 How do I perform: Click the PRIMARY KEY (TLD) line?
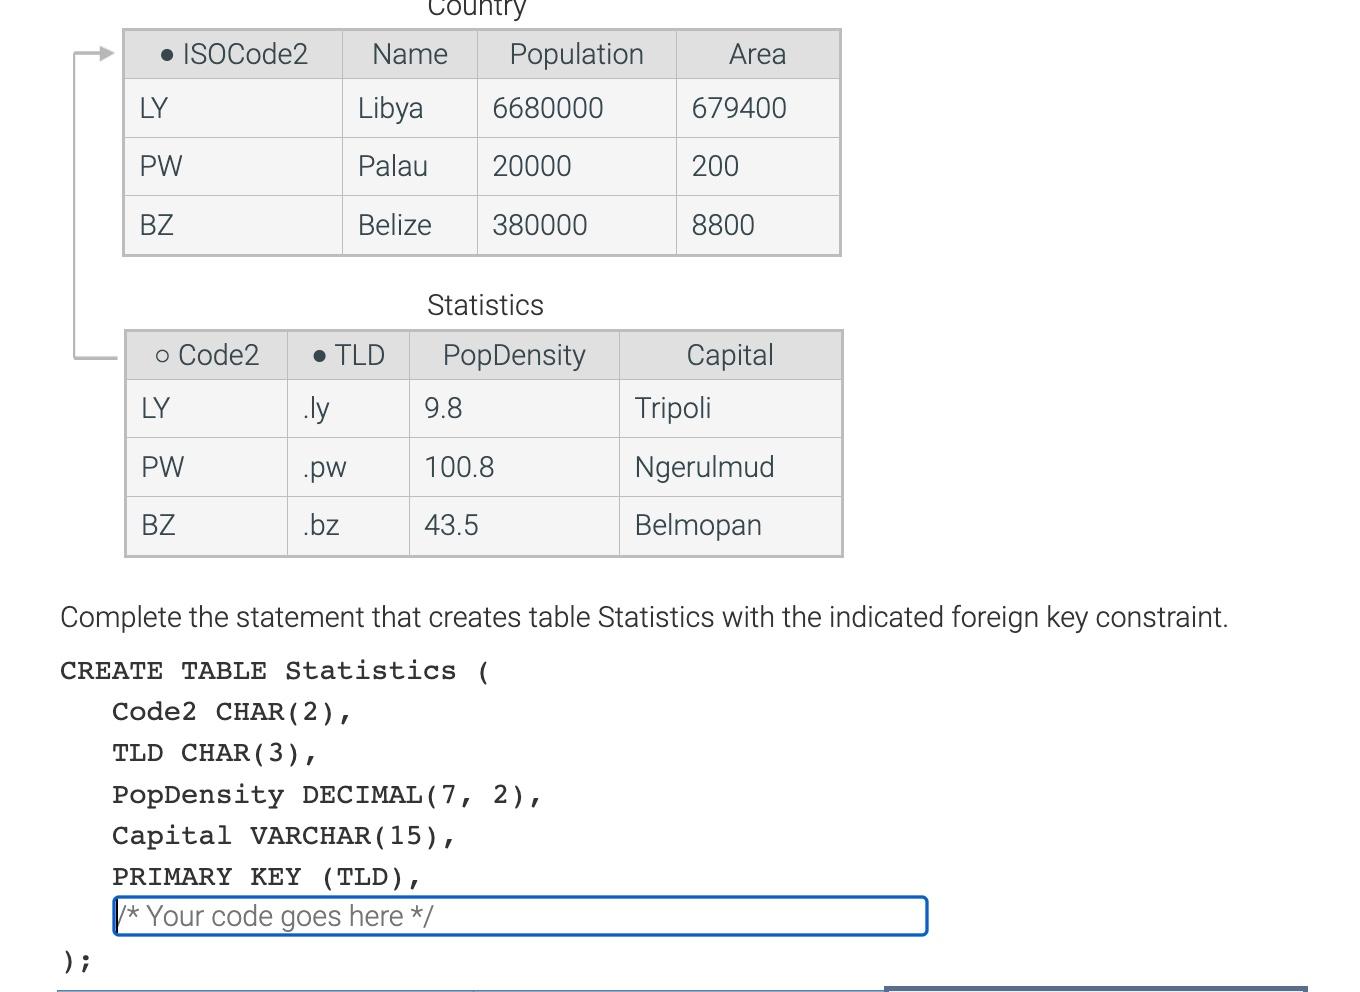coord(266,876)
